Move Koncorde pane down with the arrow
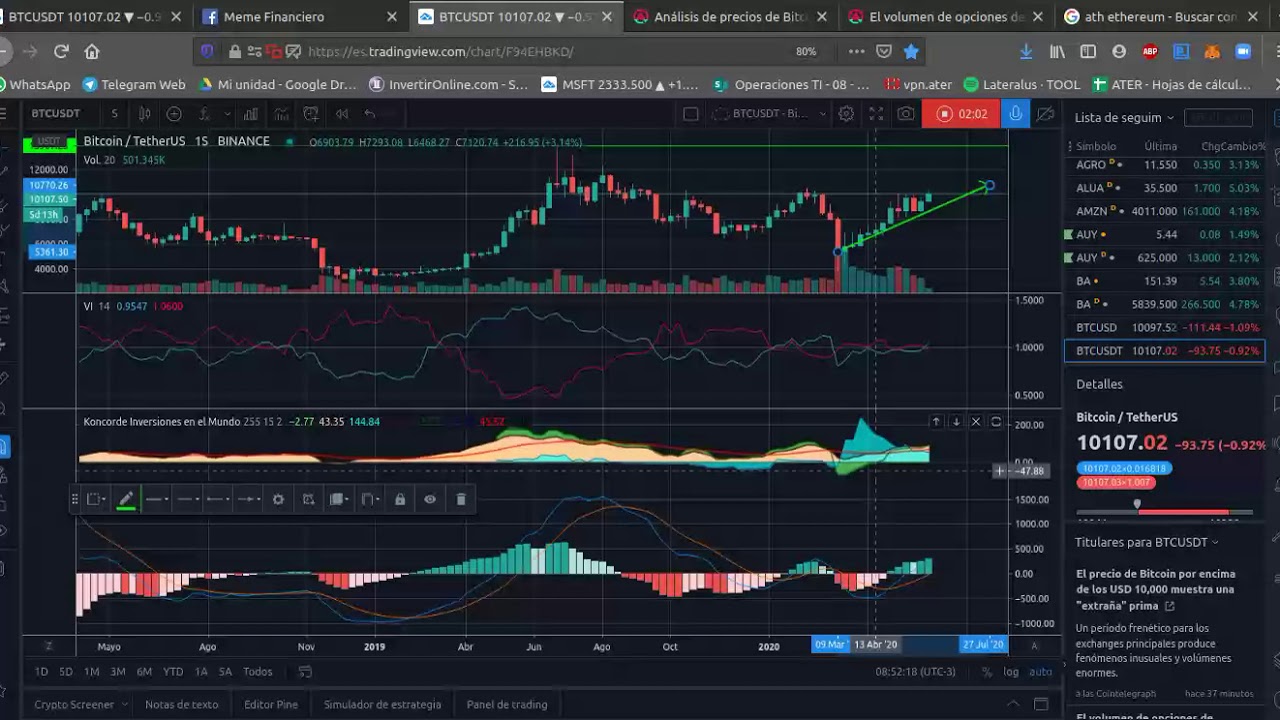 tap(956, 422)
